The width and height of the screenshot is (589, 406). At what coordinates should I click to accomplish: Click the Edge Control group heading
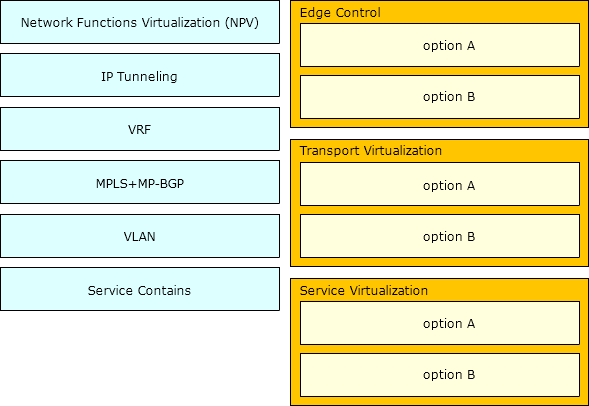point(340,13)
